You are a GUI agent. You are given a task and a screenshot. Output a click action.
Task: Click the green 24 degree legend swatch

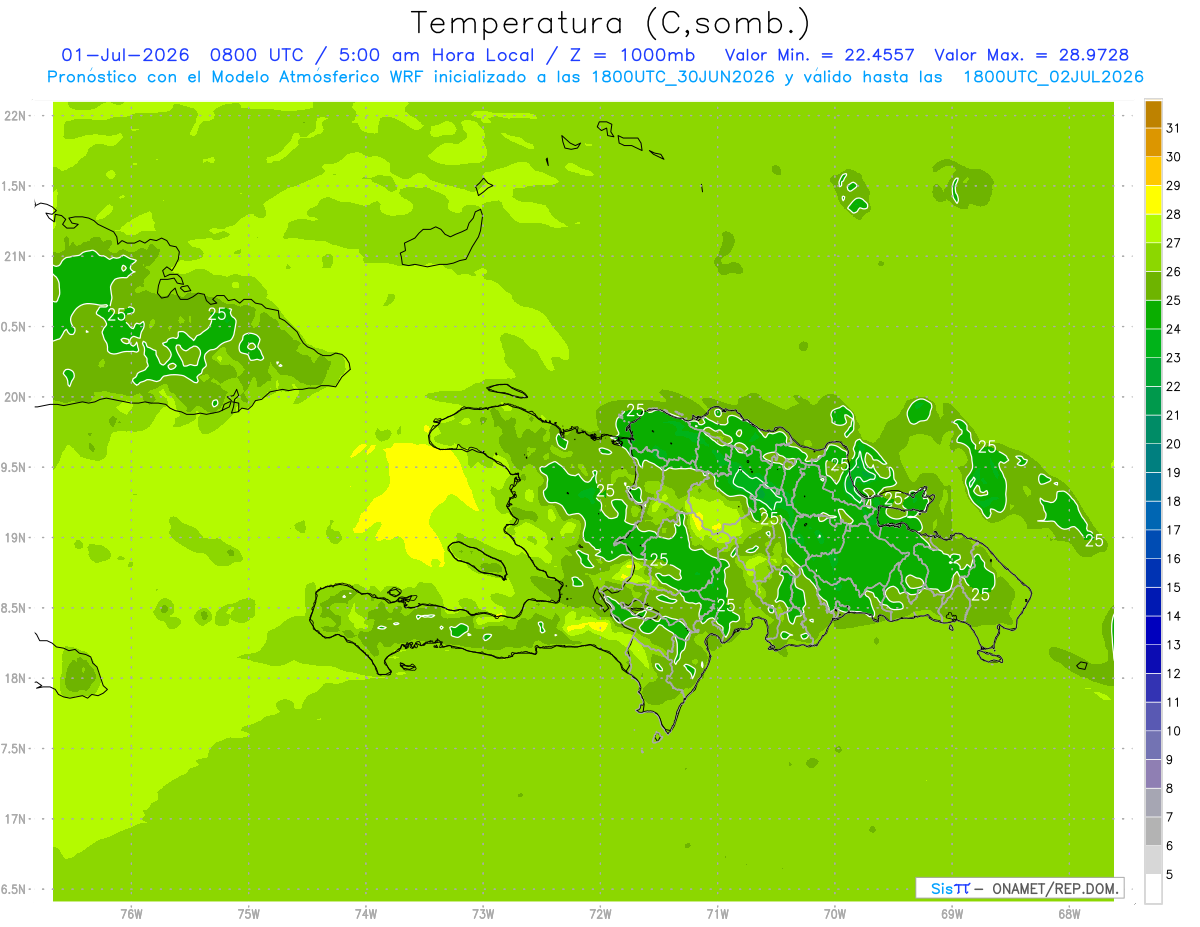pyautogui.click(x=1153, y=315)
